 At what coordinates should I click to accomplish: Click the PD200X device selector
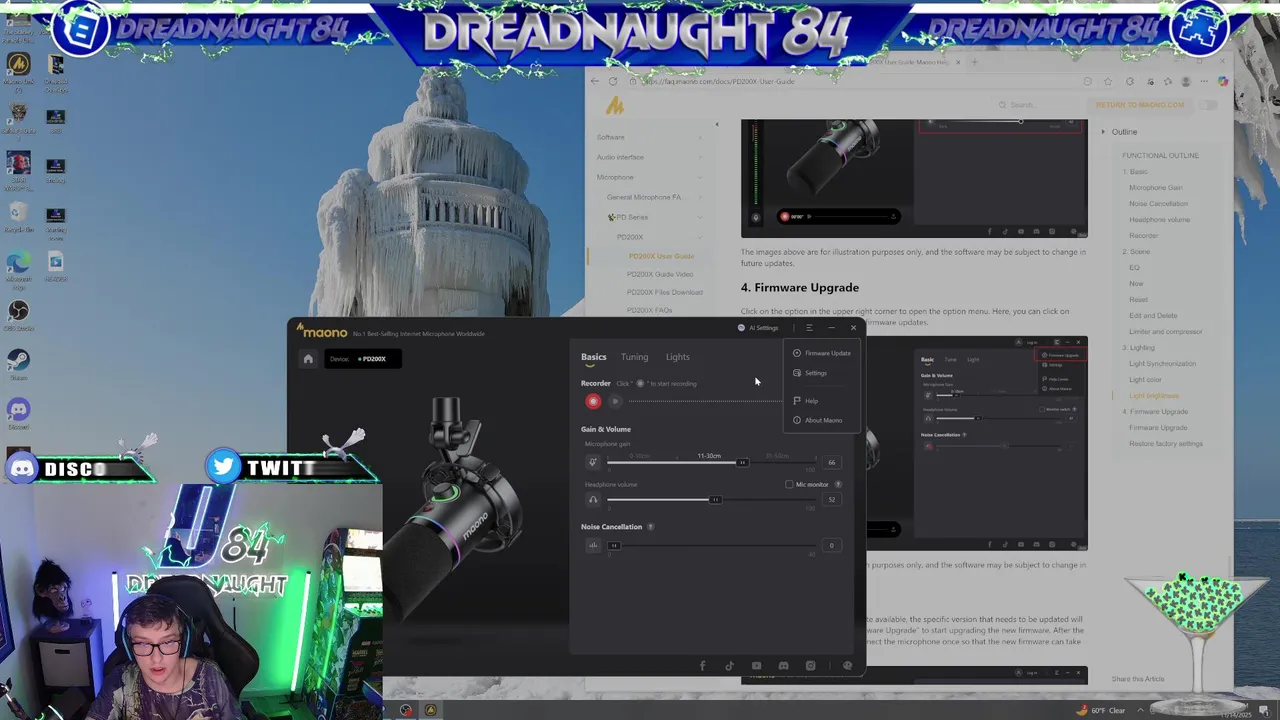click(x=363, y=359)
